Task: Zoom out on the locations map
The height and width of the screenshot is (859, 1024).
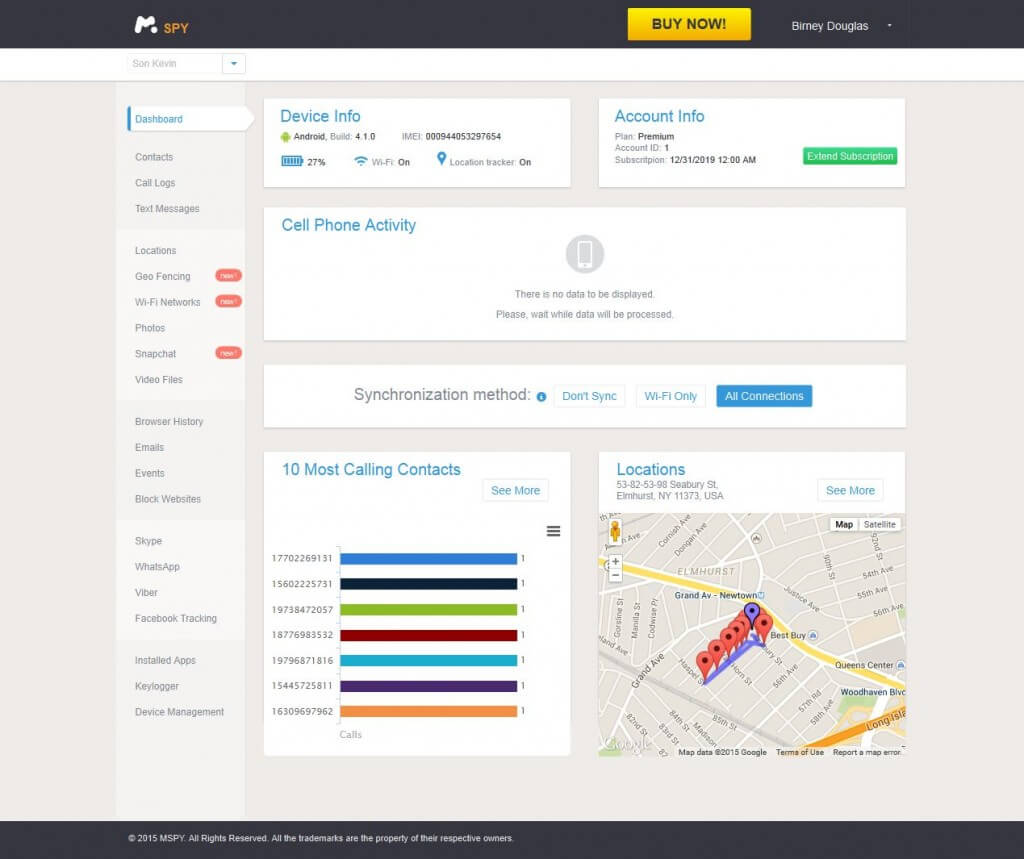Action: pos(614,575)
